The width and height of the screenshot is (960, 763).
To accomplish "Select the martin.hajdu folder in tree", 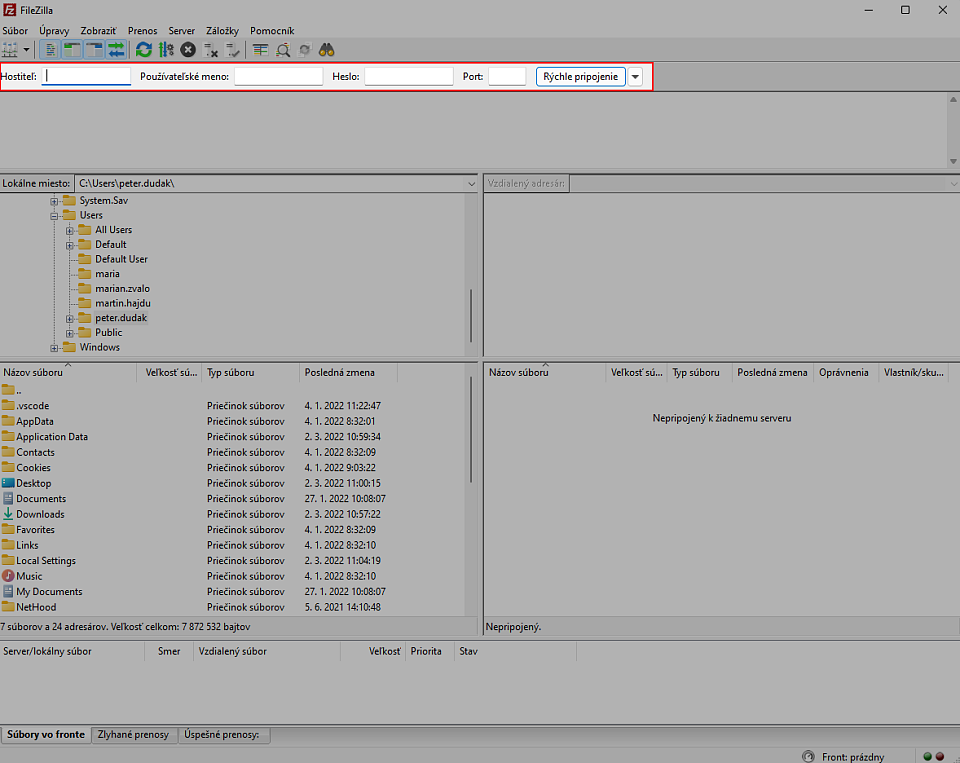I will [123, 303].
